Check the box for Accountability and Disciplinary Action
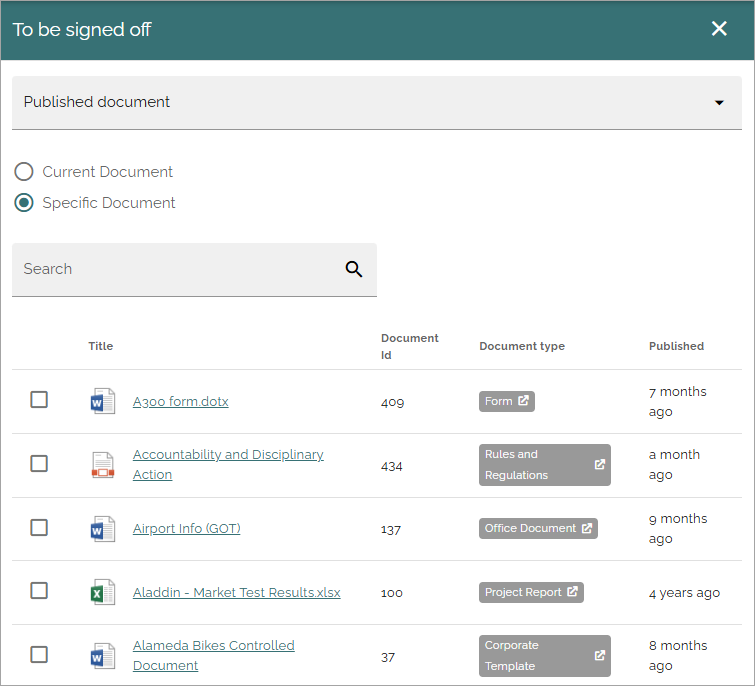755x686 pixels. [39, 464]
